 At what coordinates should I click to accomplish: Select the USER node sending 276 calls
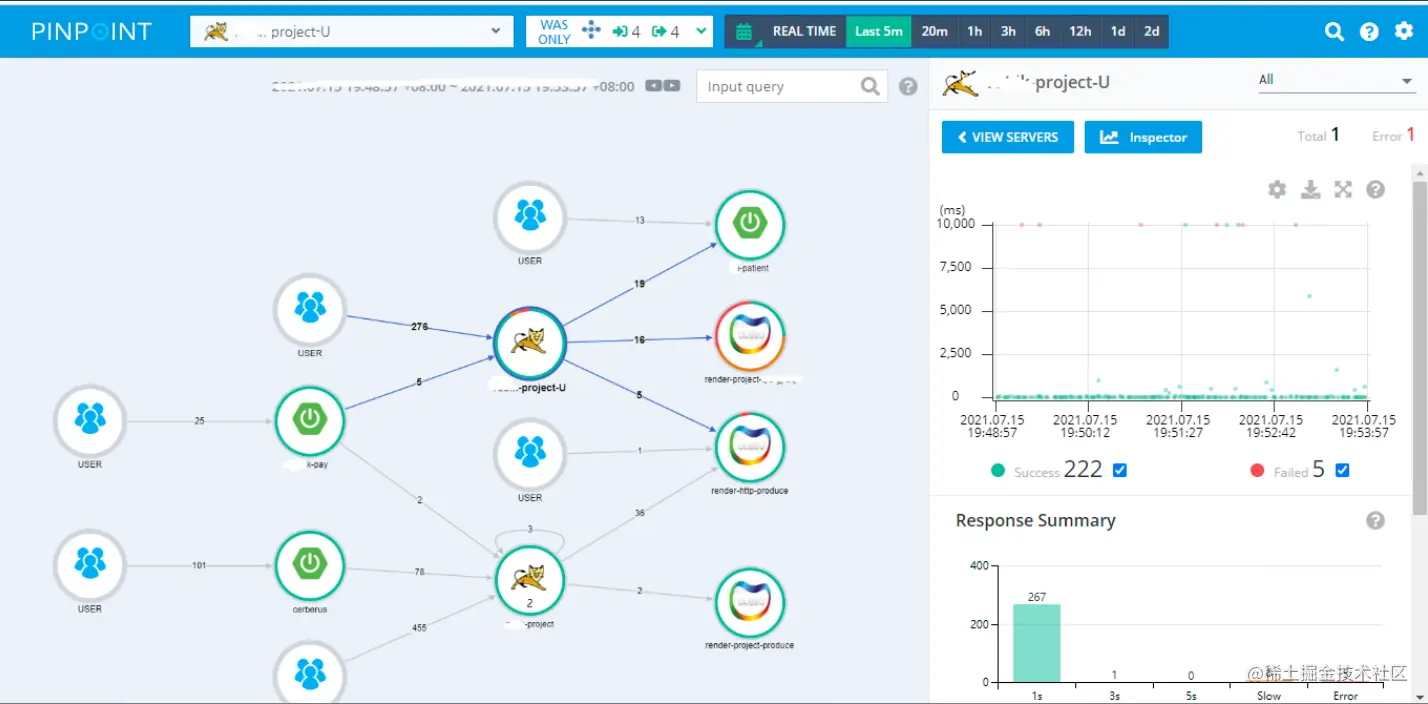[310, 309]
